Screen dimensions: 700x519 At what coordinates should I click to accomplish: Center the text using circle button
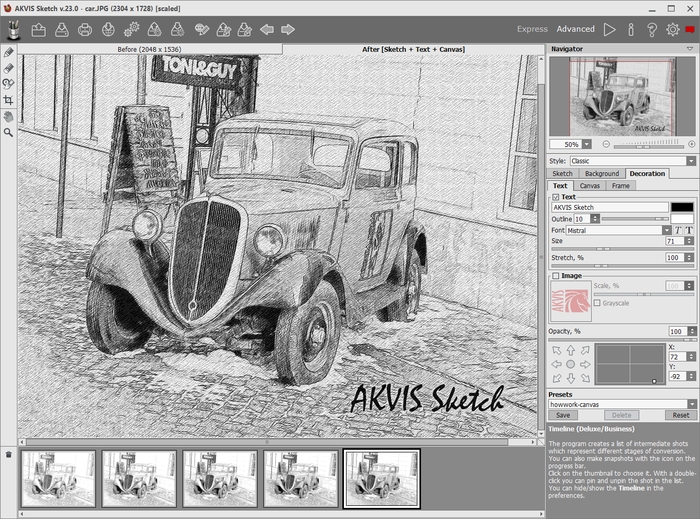[571, 364]
